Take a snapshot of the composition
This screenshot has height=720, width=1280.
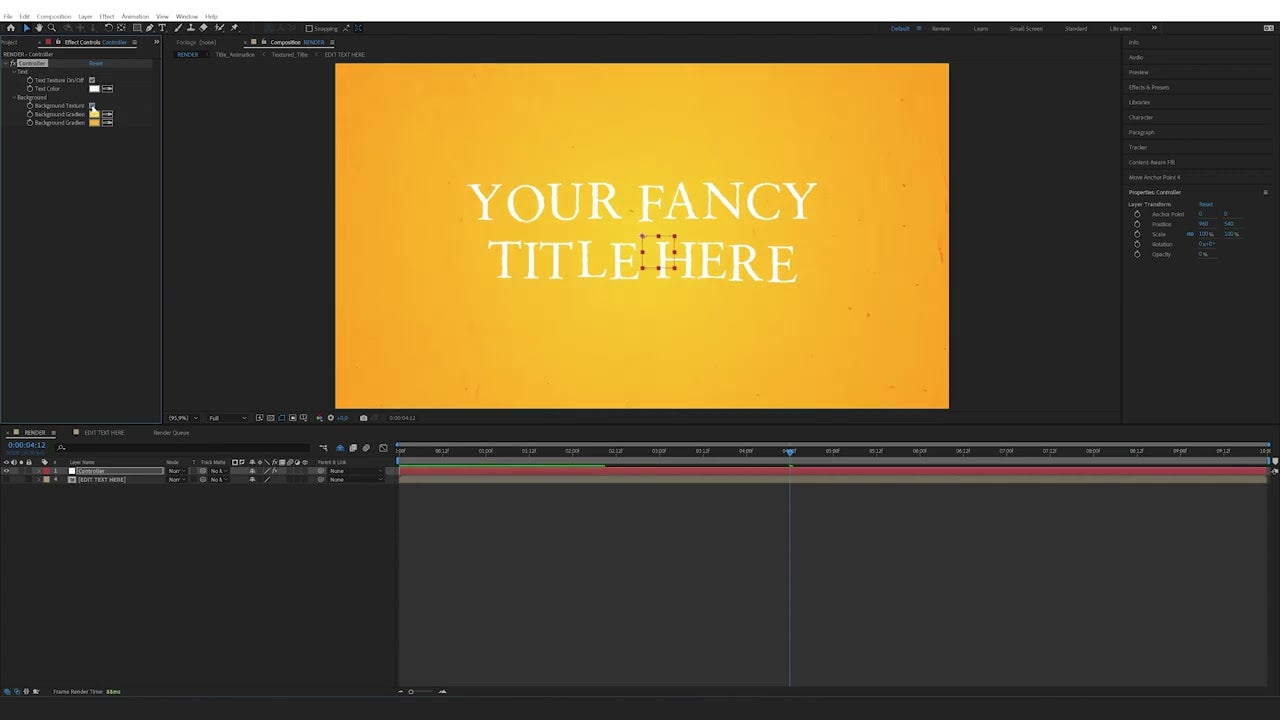pos(364,418)
